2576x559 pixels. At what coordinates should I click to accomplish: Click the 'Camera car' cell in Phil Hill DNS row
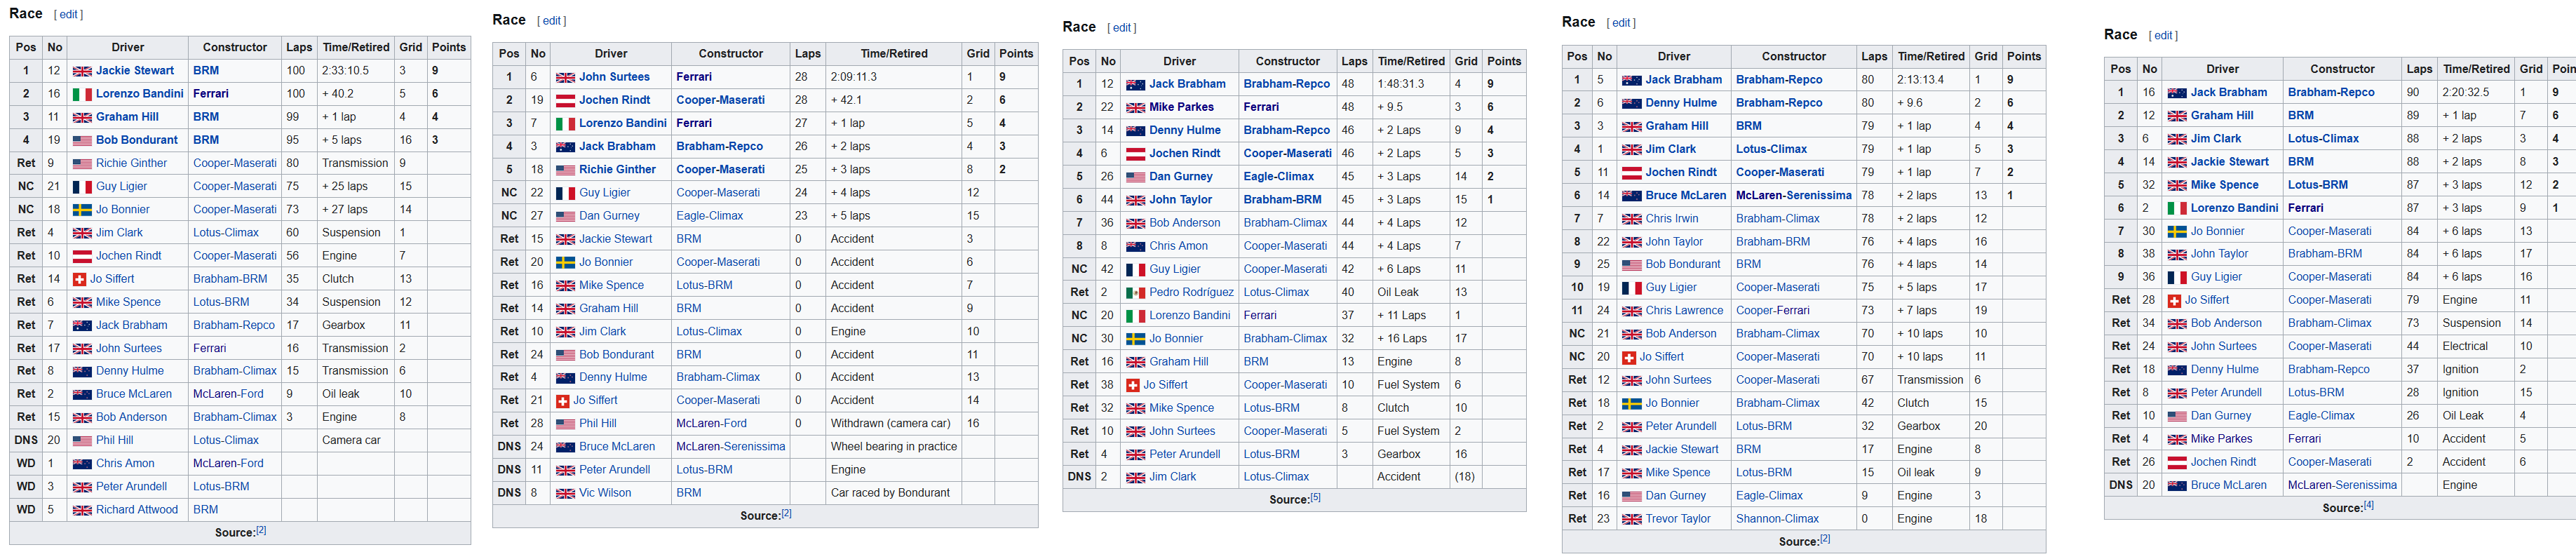coord(356,441)
